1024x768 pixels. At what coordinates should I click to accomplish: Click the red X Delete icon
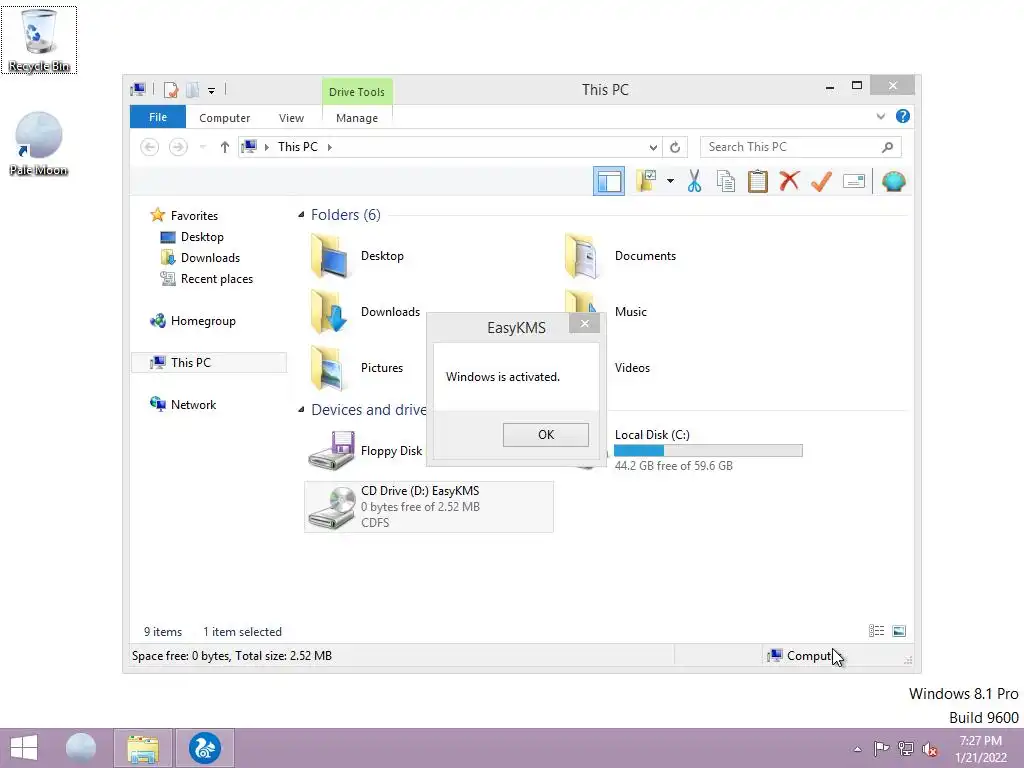coord(789,181)
